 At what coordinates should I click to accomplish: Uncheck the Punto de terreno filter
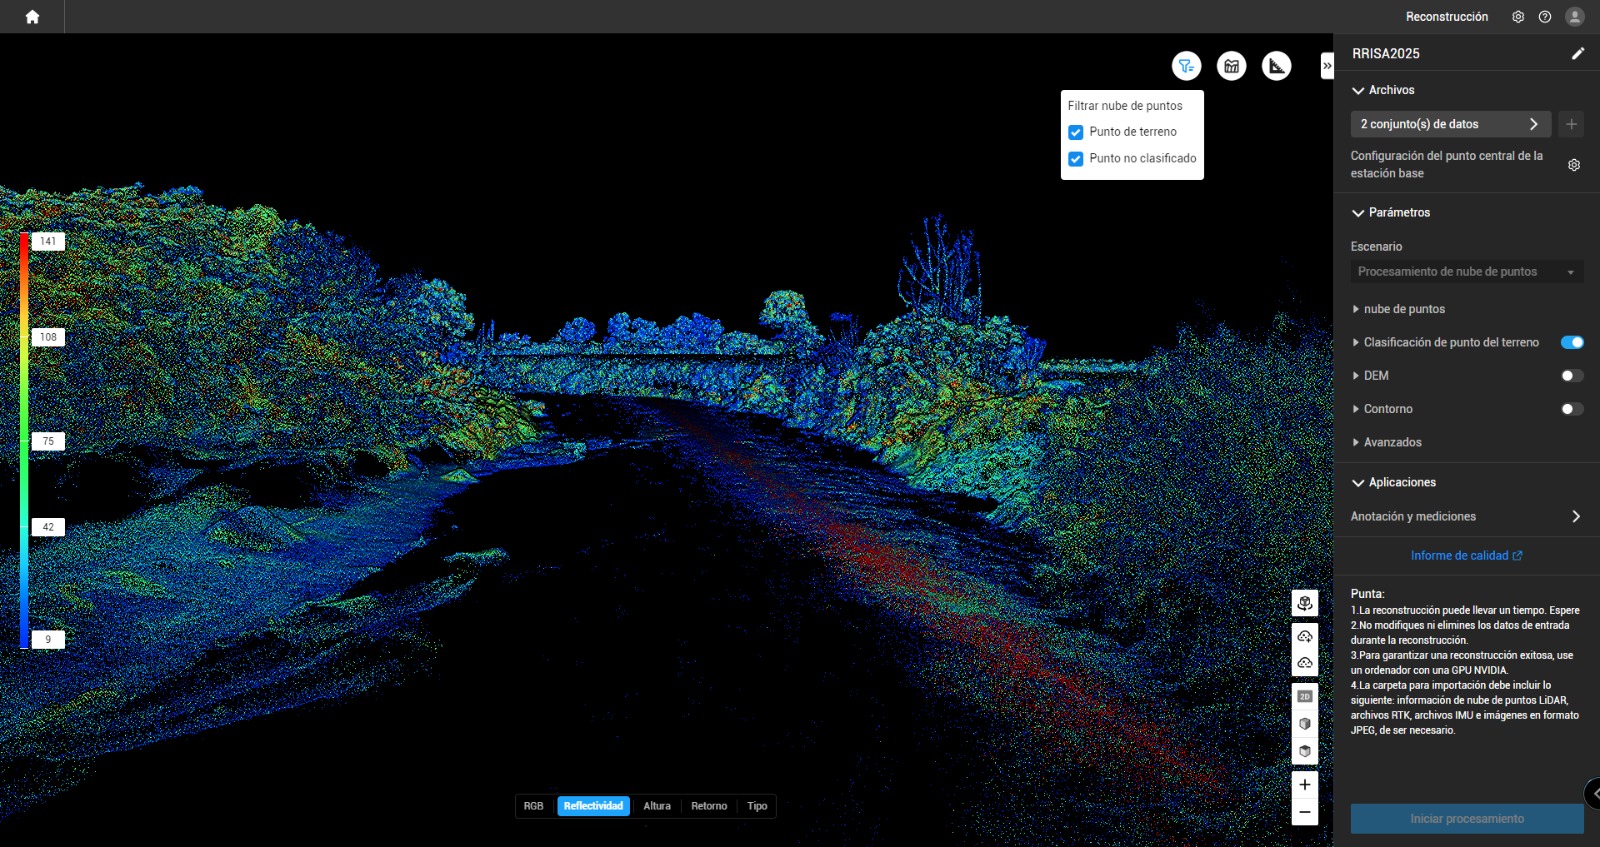click(x=1076, y=132)
